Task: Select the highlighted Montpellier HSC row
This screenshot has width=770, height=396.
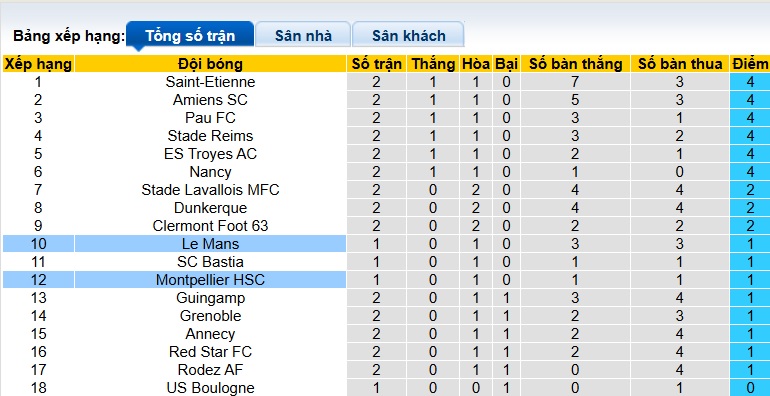Action: [385, 280]
